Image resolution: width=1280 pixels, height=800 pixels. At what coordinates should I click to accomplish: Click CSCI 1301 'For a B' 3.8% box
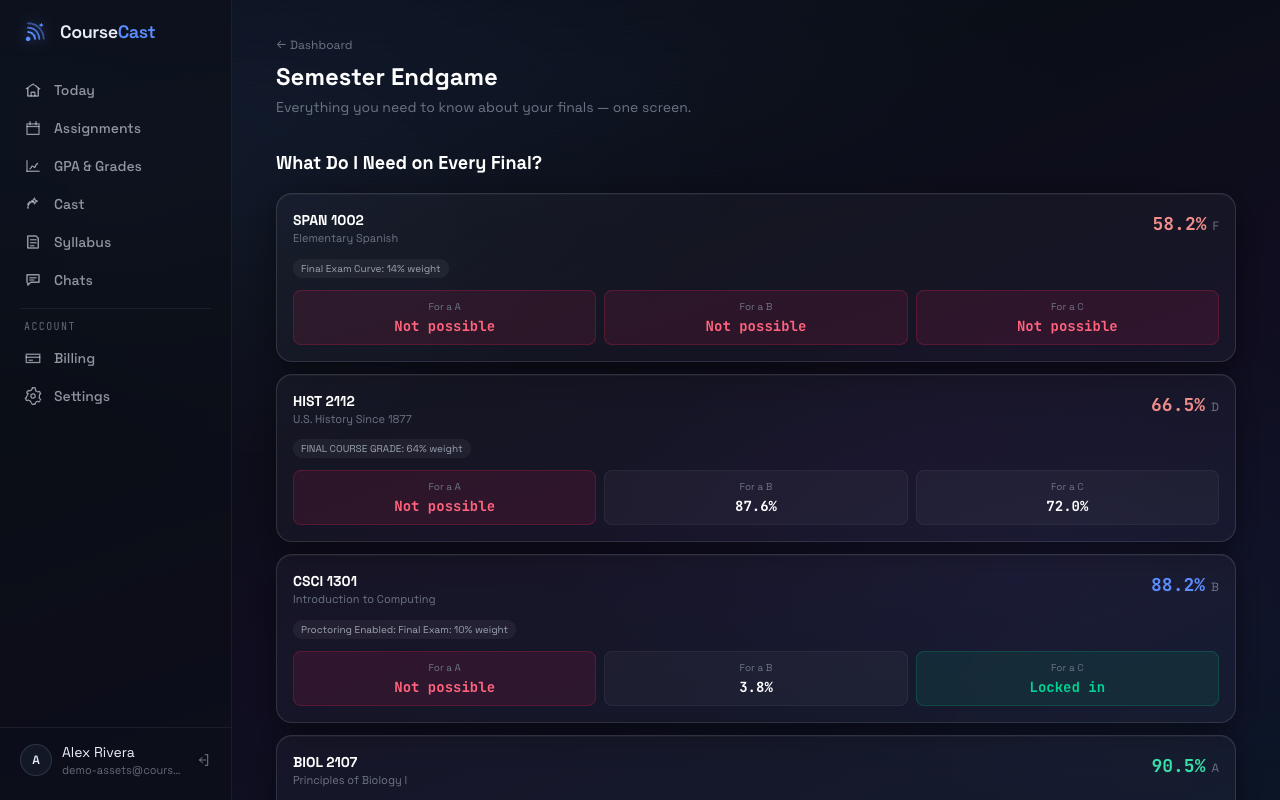click(756, 678)
